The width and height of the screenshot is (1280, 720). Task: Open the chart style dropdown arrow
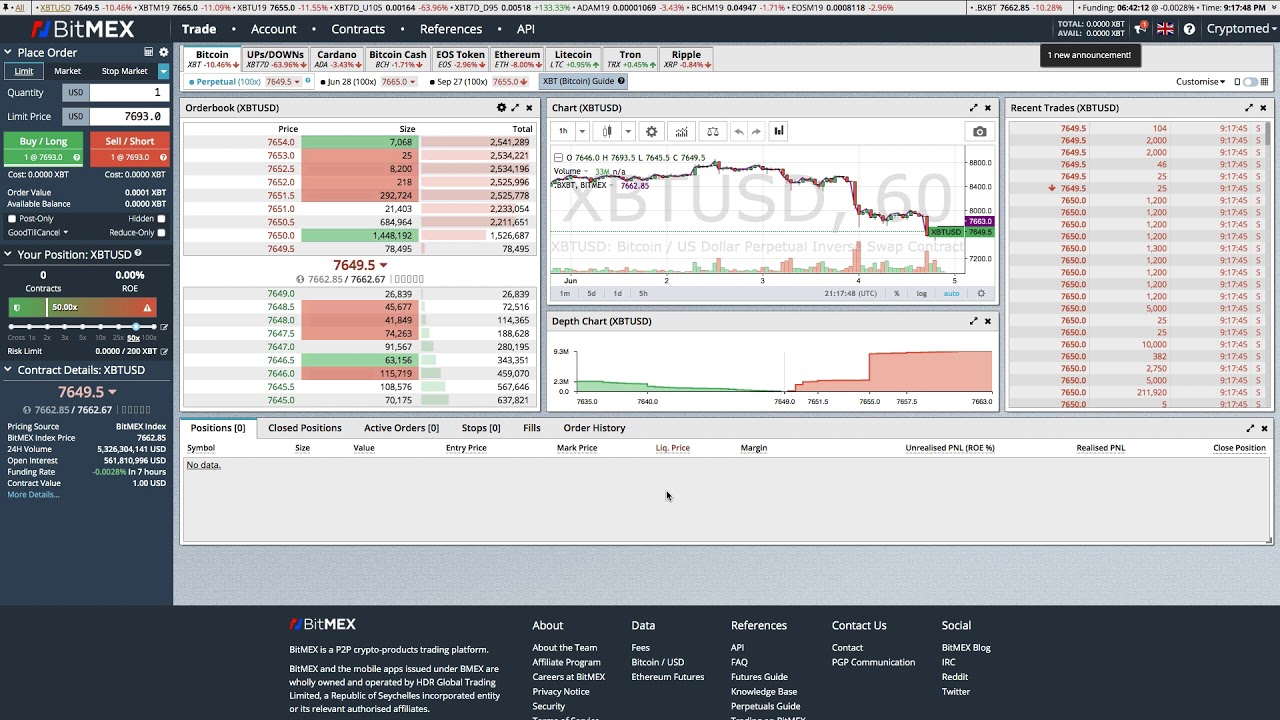tap(628, 131)
